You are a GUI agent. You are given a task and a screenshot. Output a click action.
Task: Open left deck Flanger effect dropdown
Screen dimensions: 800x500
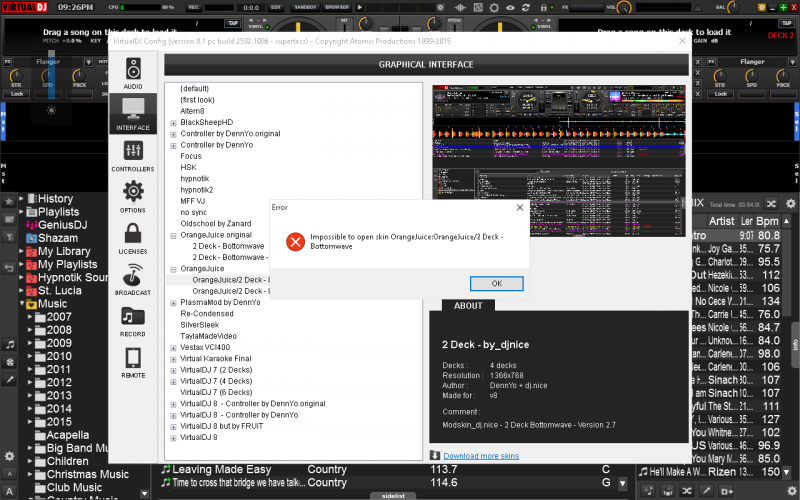pyautogui.click(x=88, y=62)
